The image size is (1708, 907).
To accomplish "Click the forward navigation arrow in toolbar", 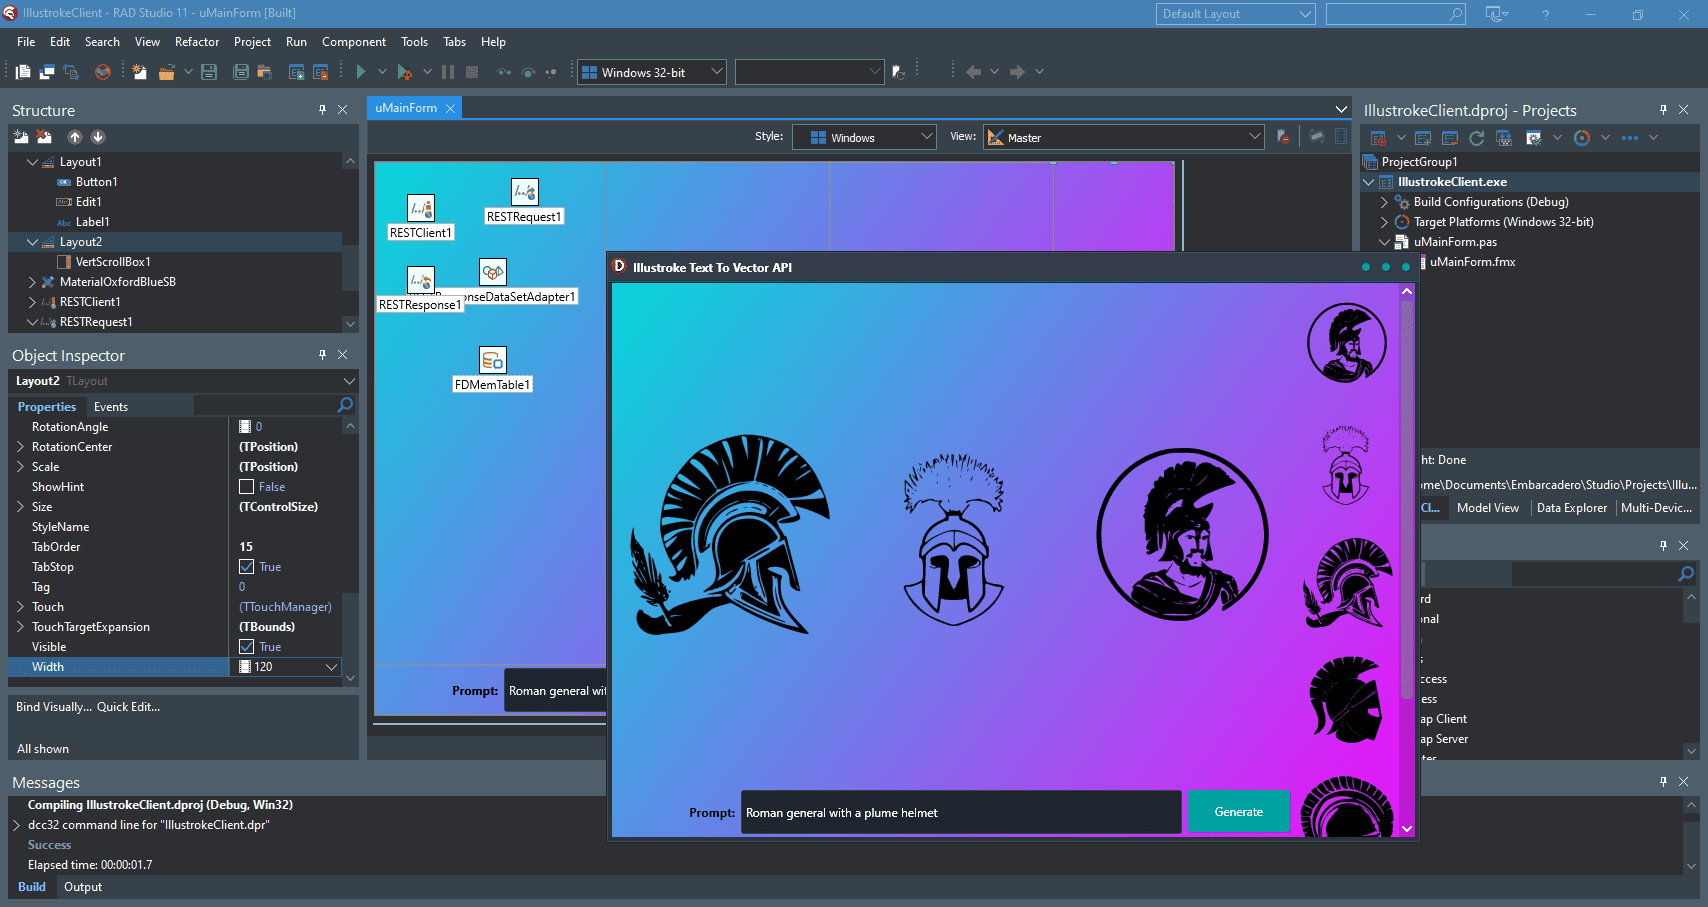I will (x=1017, y=72).
